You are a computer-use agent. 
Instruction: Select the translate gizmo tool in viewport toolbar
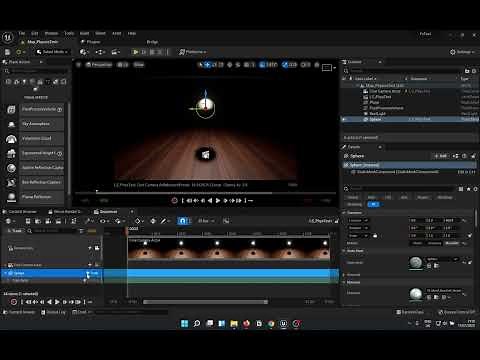tap(207, 65)
